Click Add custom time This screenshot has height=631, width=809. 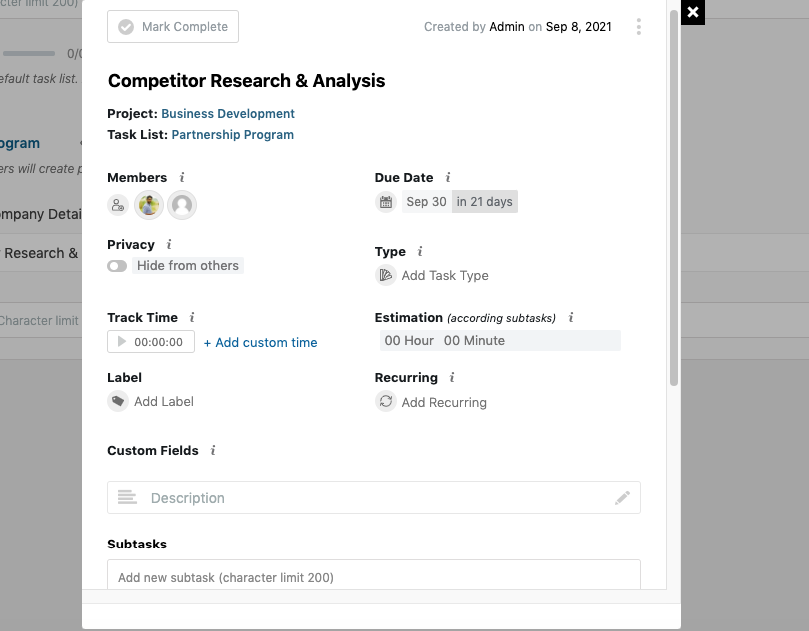pos(260,341)
